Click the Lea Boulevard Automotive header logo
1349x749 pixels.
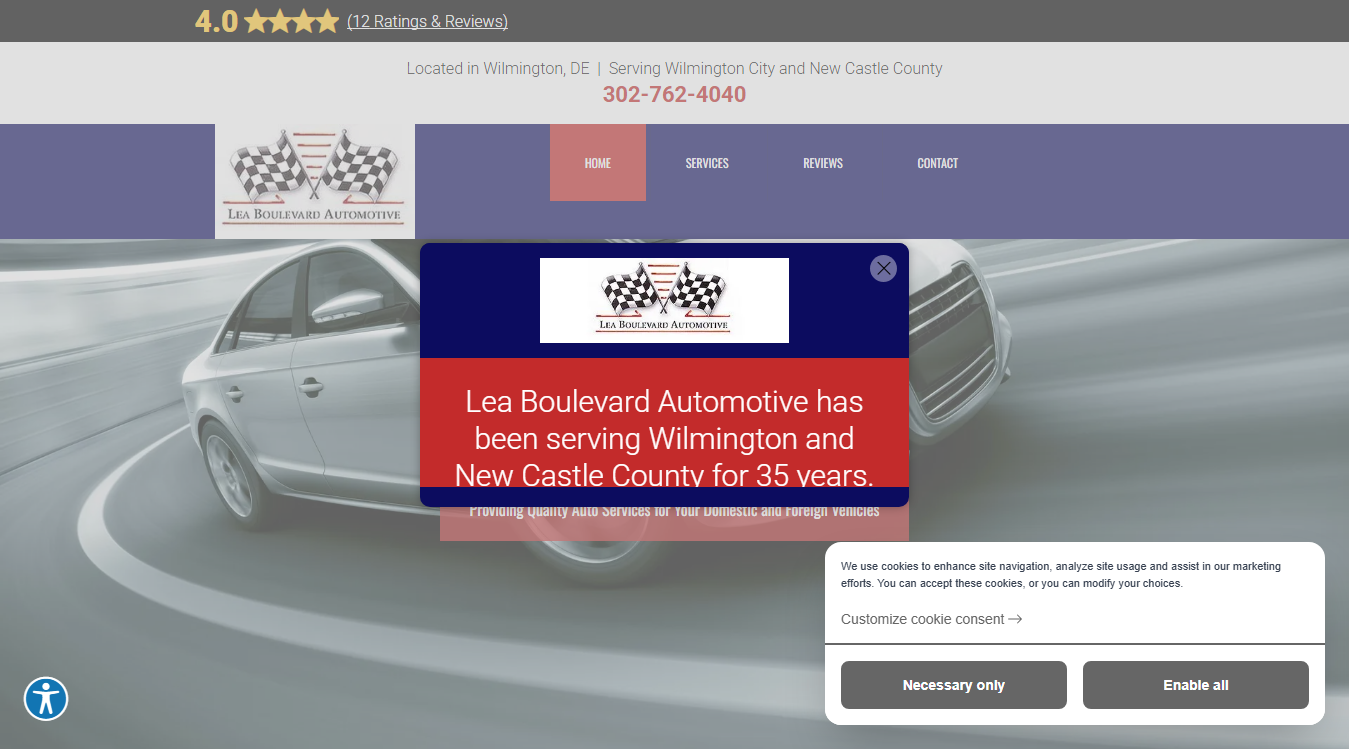[x=315, y=181]
